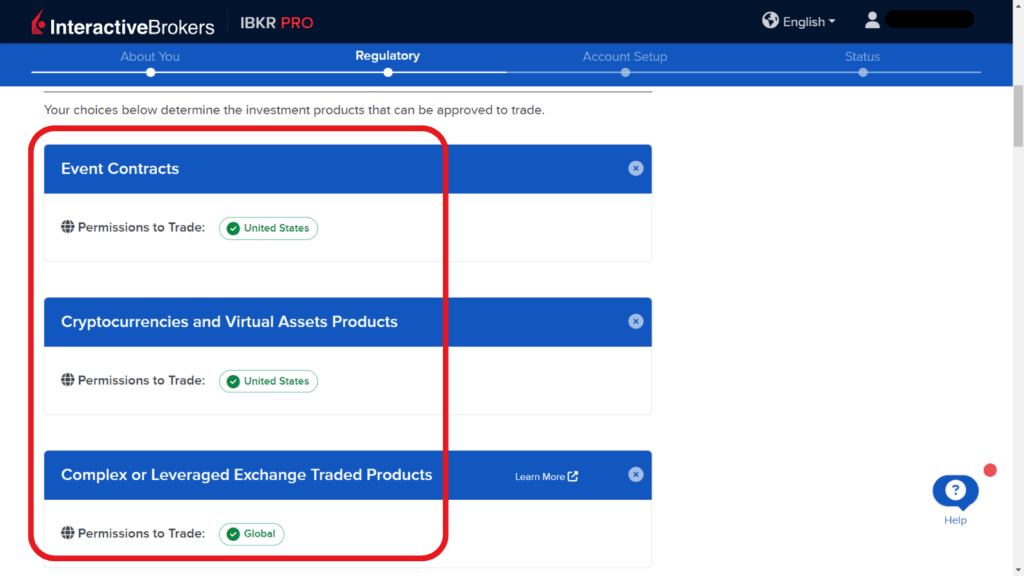
Task: Click the Global permissions badge
Action: point(251,533)
